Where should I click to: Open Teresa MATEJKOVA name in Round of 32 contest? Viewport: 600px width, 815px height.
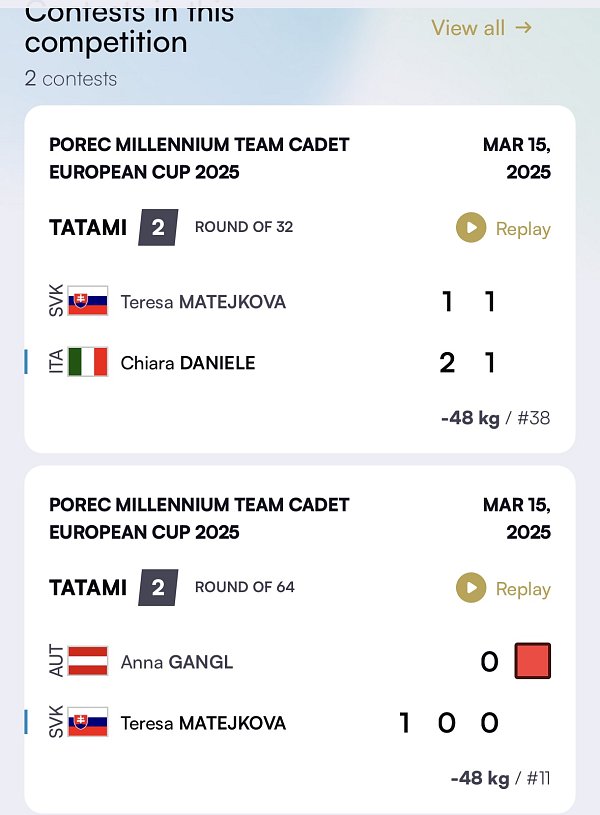tap(203, 302)
